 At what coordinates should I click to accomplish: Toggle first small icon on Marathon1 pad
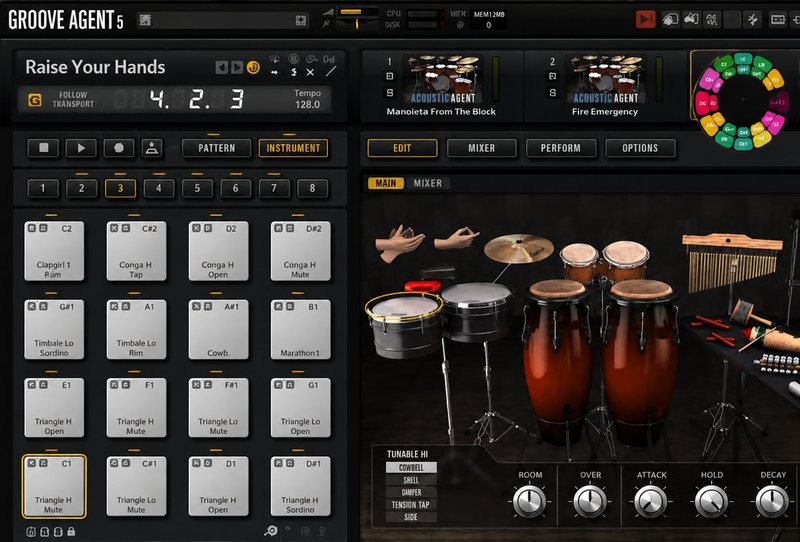click(279, 306)
